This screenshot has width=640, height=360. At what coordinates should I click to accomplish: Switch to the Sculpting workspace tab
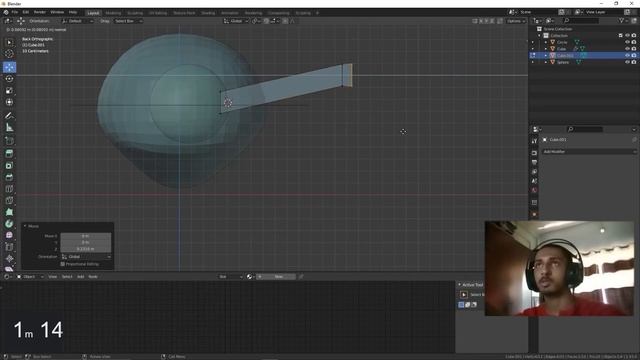point(135,13)
